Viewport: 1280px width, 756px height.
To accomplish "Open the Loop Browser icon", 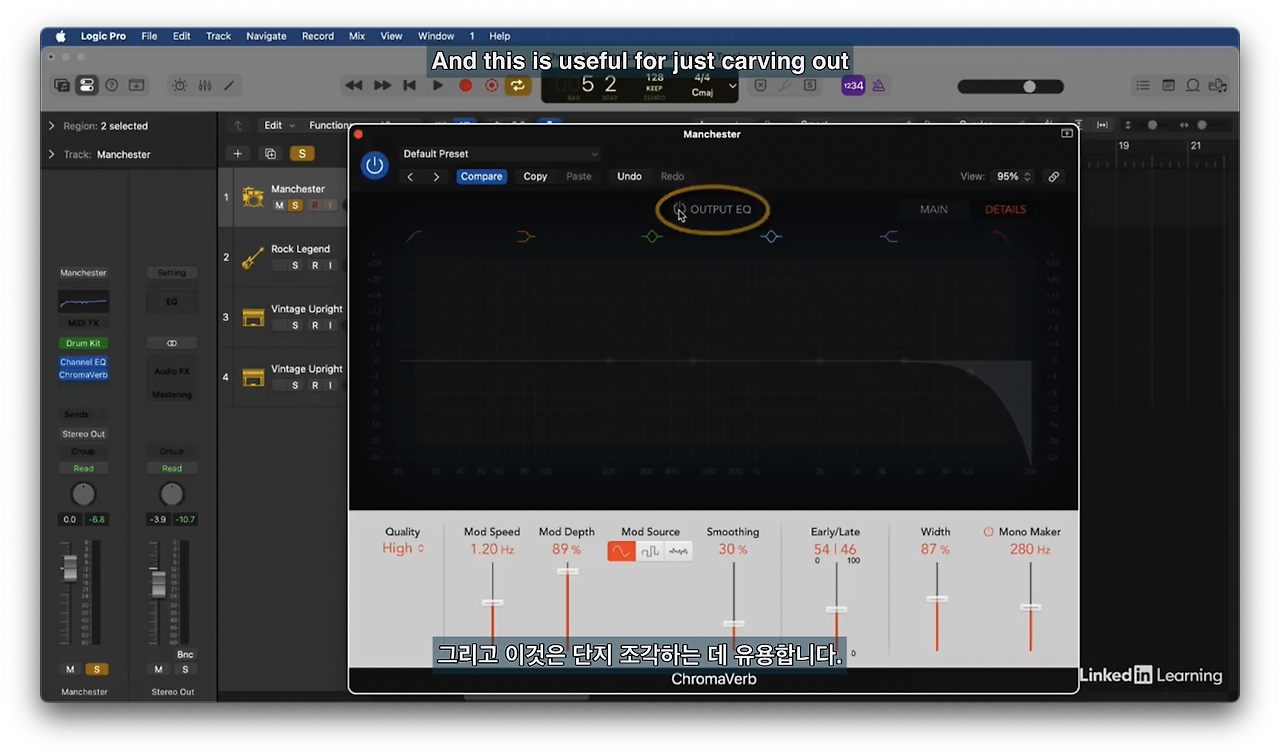I will (1192, 86).
